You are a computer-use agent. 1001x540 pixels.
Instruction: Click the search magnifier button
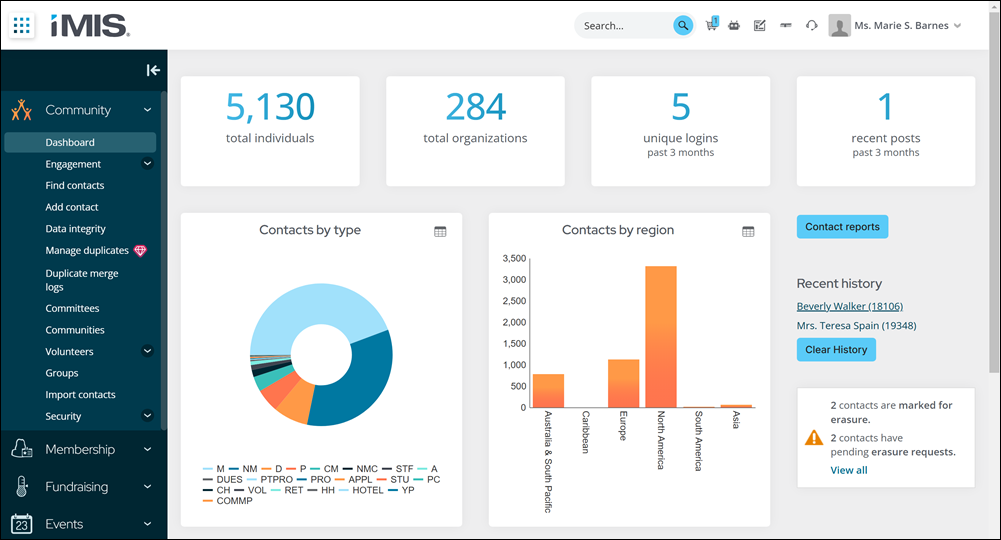[x=683, y=26]
